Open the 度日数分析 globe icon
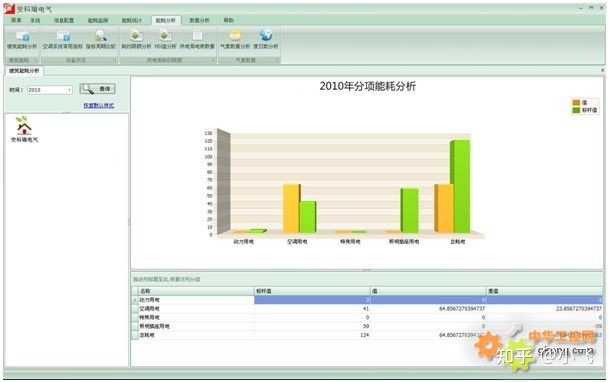Viewport: 609px width, 382px height. pos(266,39)
